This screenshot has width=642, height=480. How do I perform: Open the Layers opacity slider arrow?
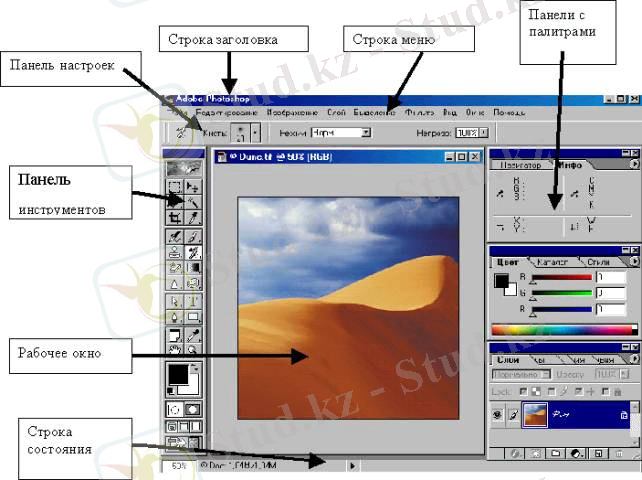(x=624, y=374)
